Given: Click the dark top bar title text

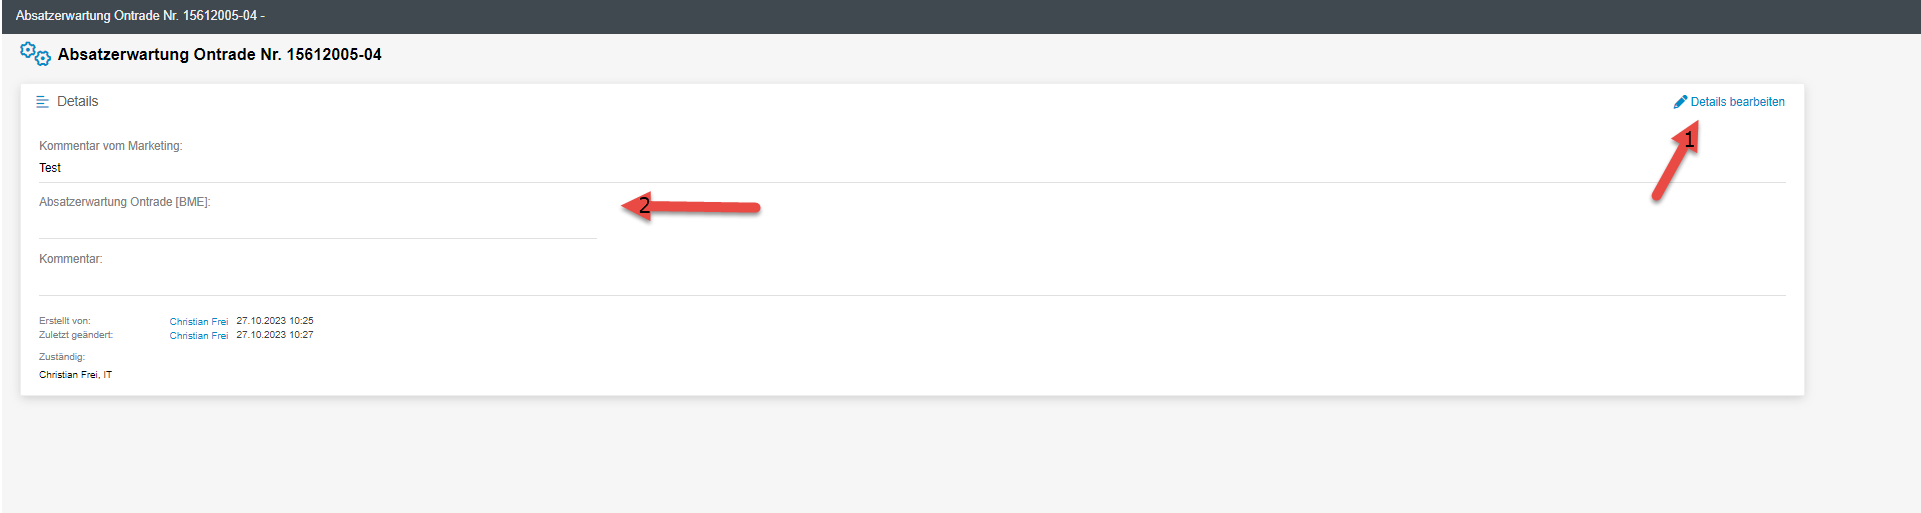Looking at the screenshot, I should [x=139, y=16].
